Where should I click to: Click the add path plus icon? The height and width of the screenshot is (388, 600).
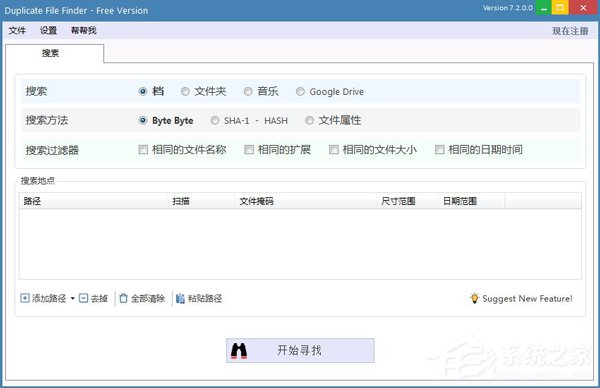[25, 298]
